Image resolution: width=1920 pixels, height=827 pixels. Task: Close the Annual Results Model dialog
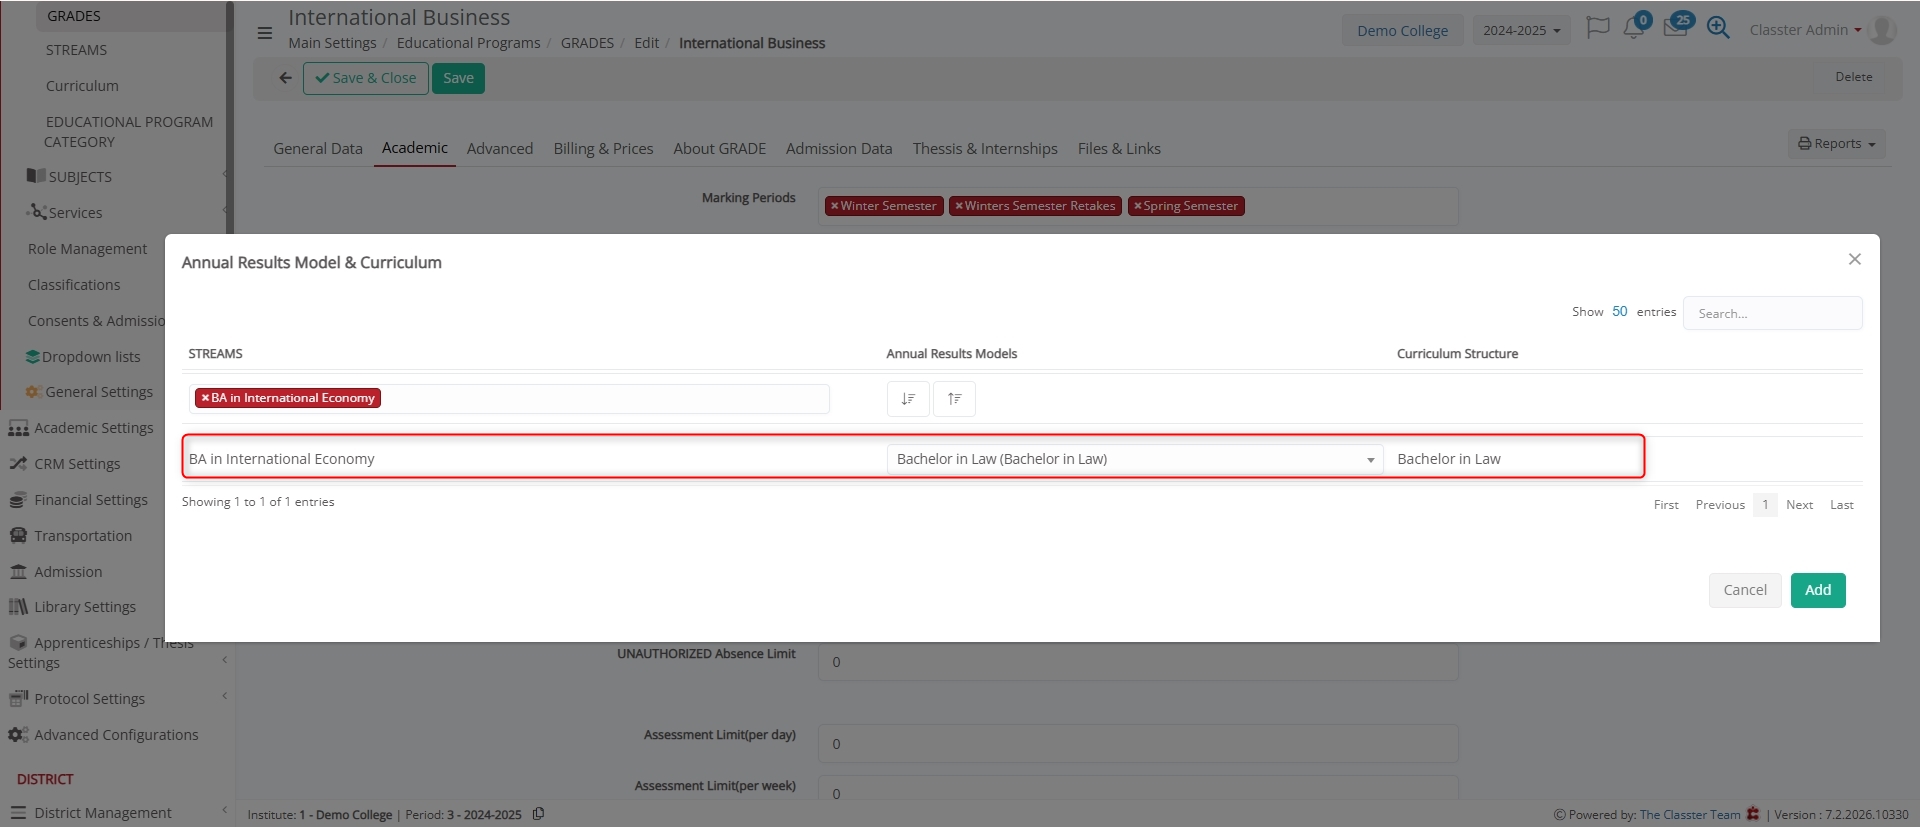[x=1854, y=260]
